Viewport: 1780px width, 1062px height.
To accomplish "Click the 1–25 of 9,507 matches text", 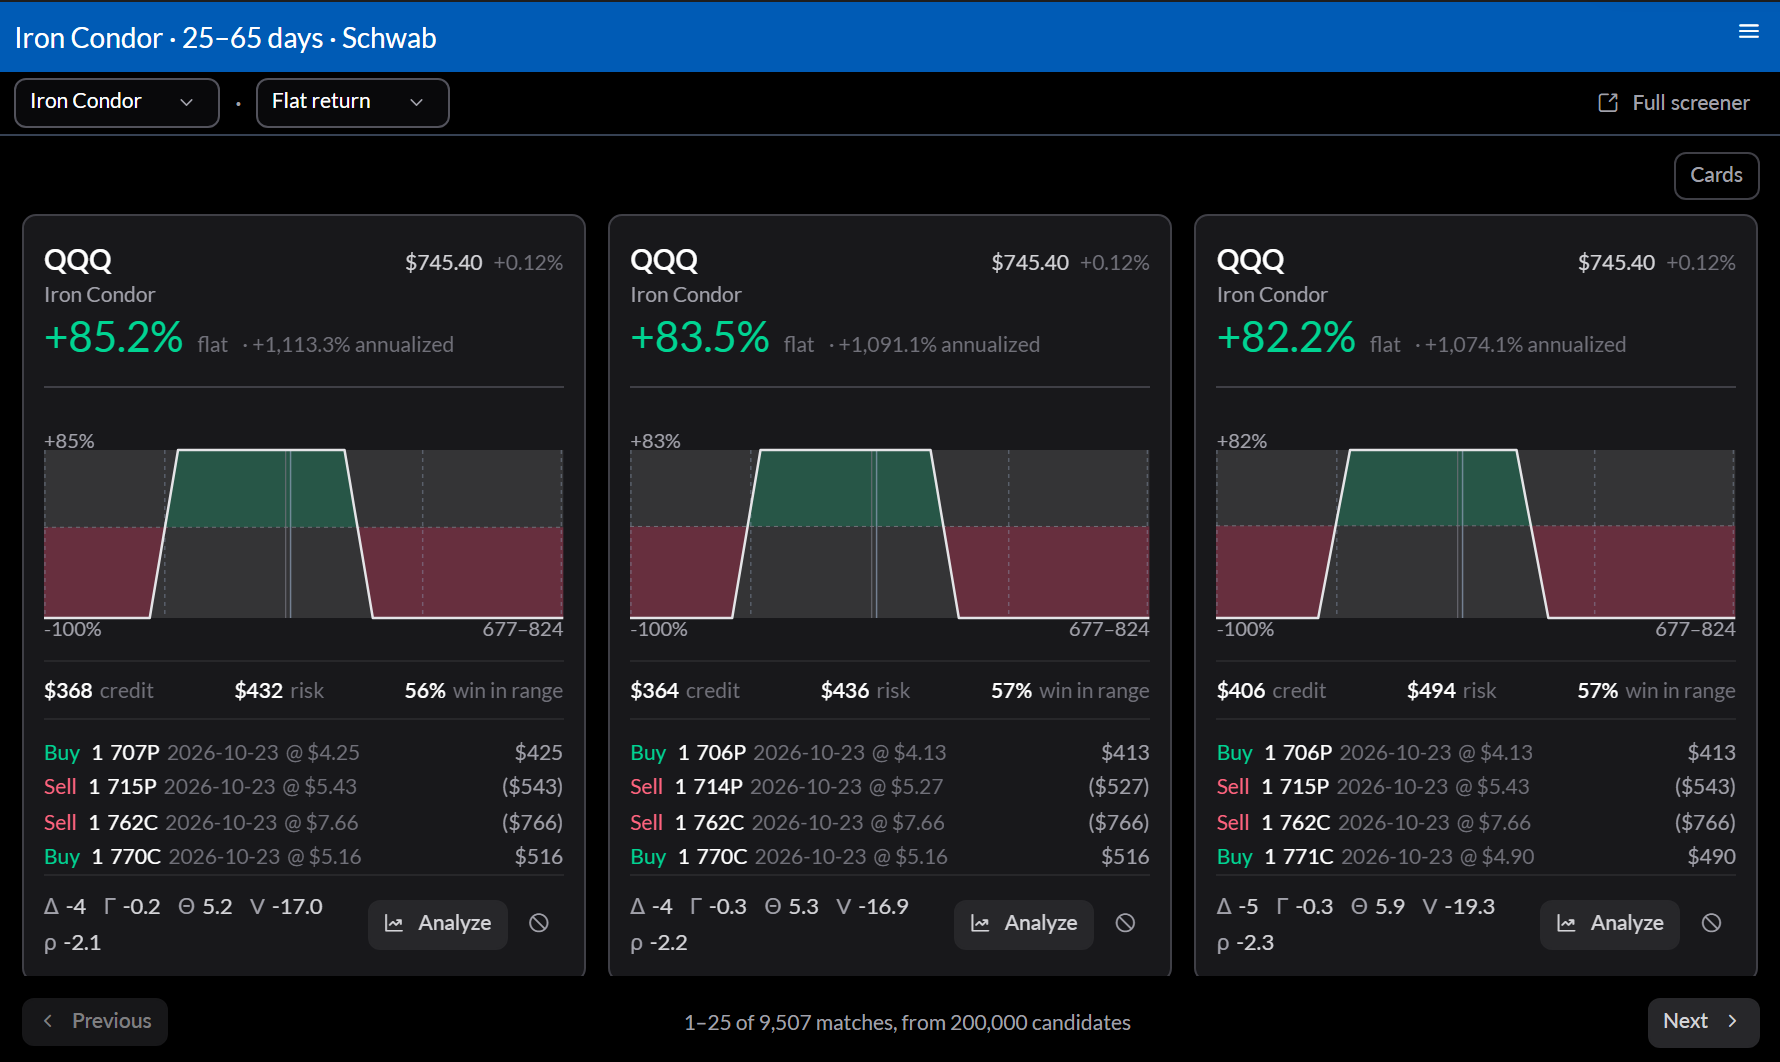I will (x=907, y=1023).
